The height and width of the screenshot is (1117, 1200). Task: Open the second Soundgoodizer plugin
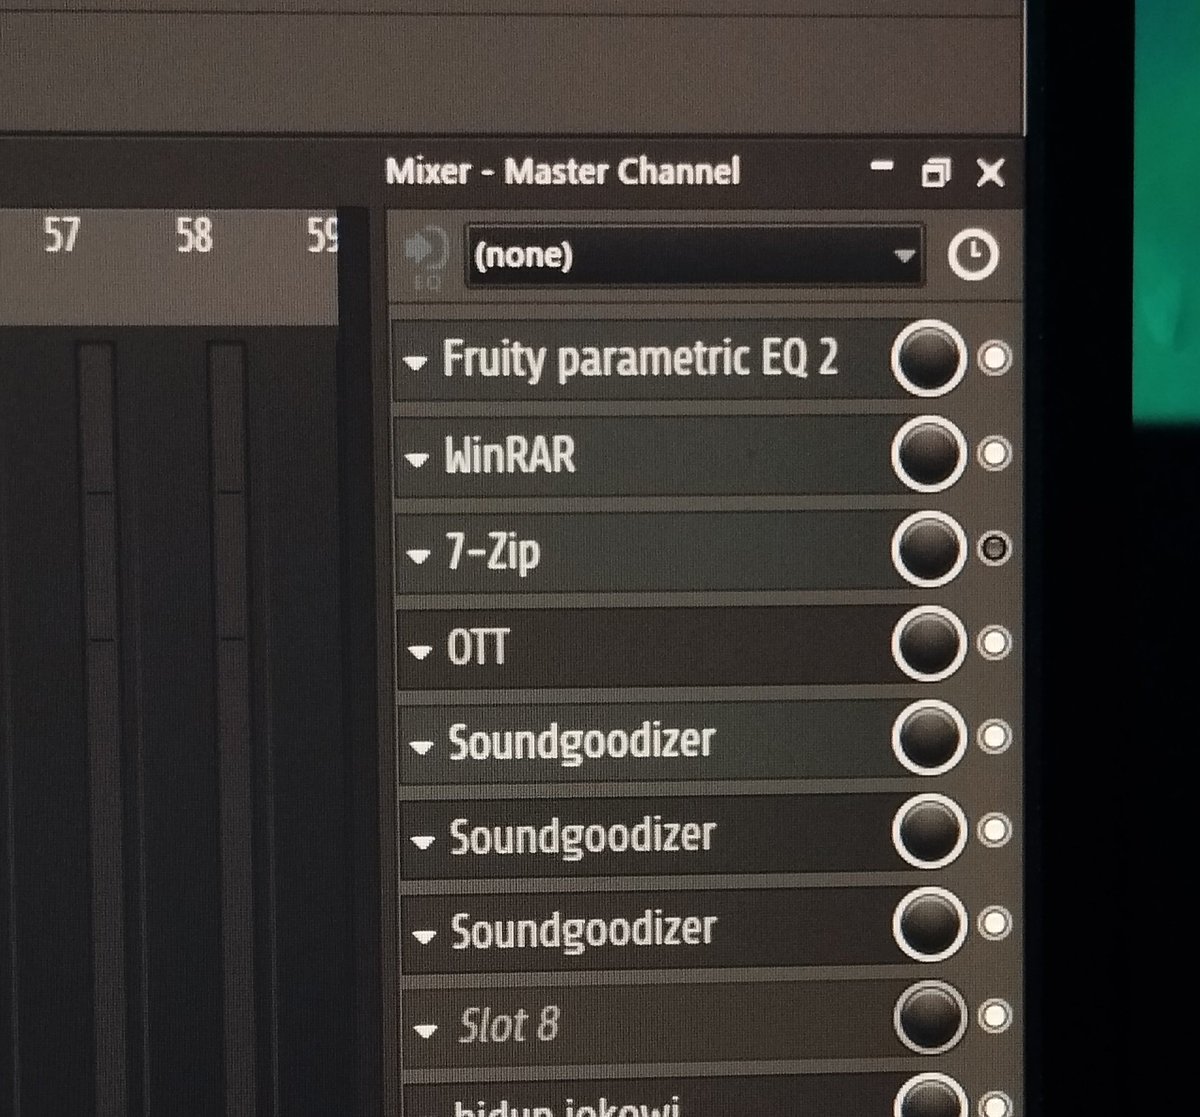(x=582, y=837)
